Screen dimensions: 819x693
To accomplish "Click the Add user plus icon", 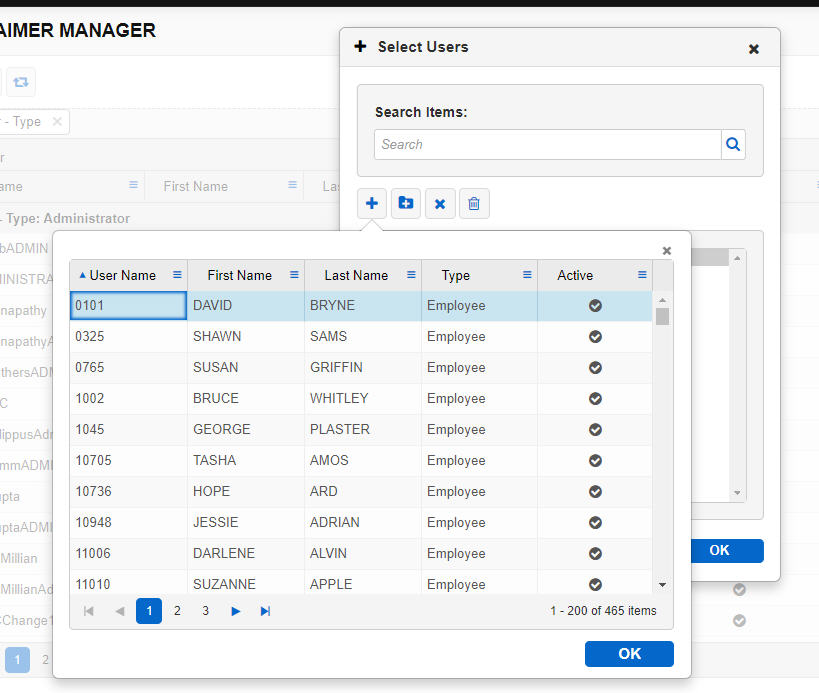I will point(371,203).
